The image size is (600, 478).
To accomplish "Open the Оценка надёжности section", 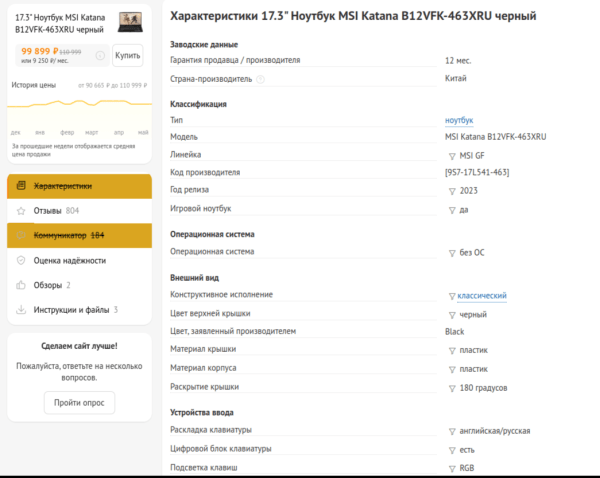I will tap(80, 261).
